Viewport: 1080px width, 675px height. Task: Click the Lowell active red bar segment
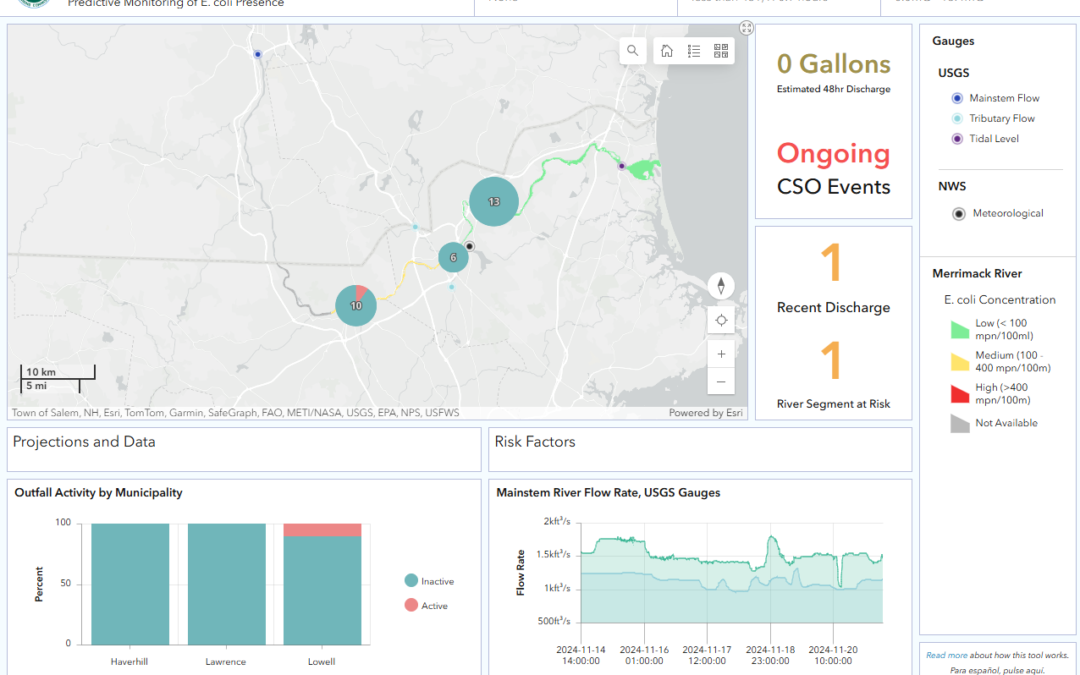click(x=322, y=530)
